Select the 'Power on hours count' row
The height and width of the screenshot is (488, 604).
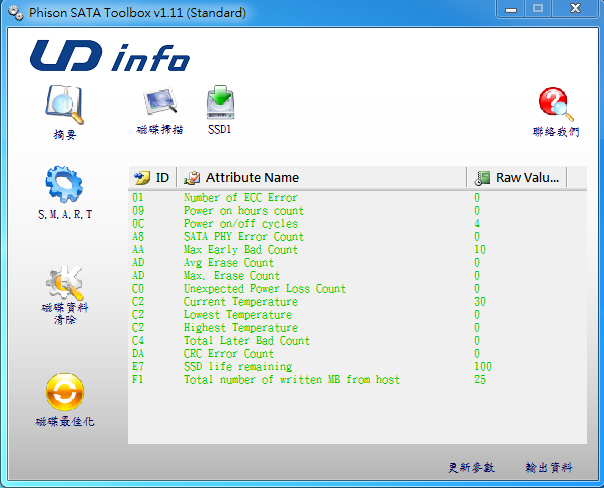pyautogui.click(x=357, y=211)
